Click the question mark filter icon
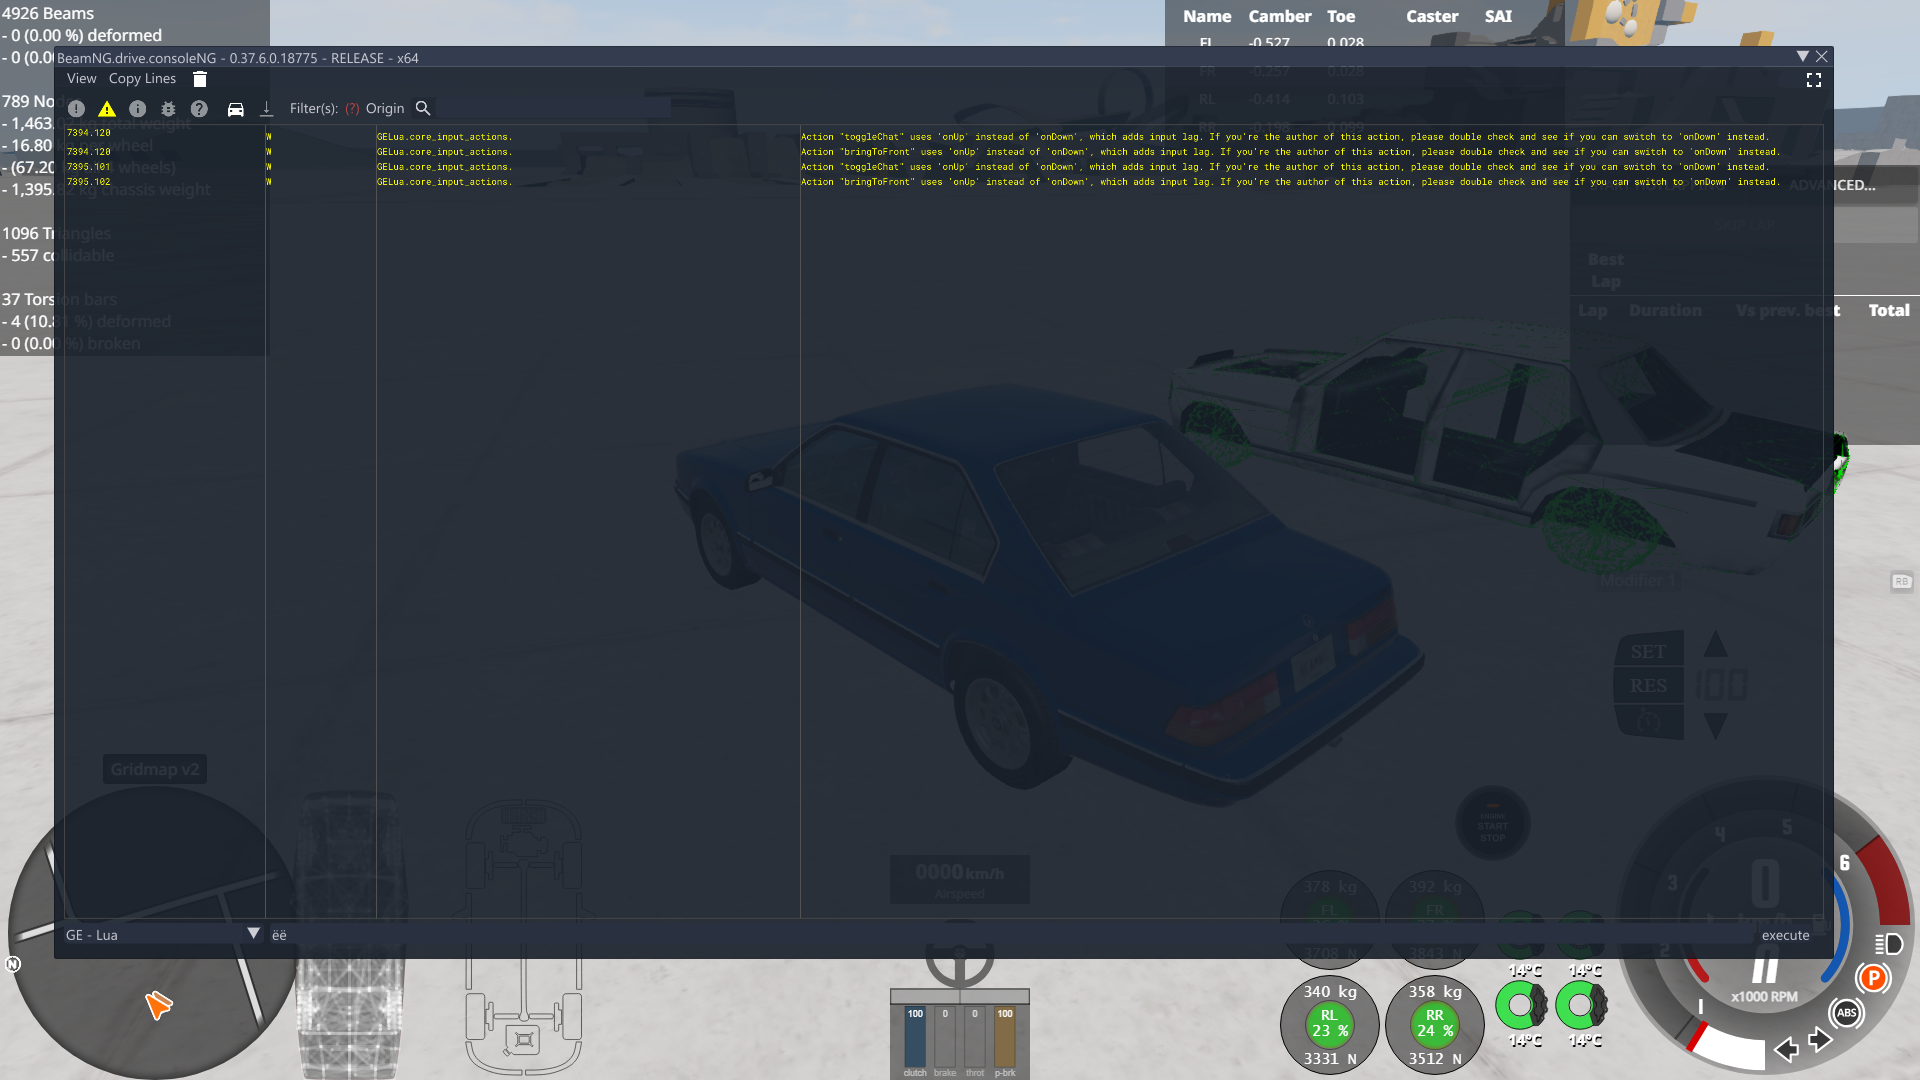1920x1080 pixels. tap(199, 109)
